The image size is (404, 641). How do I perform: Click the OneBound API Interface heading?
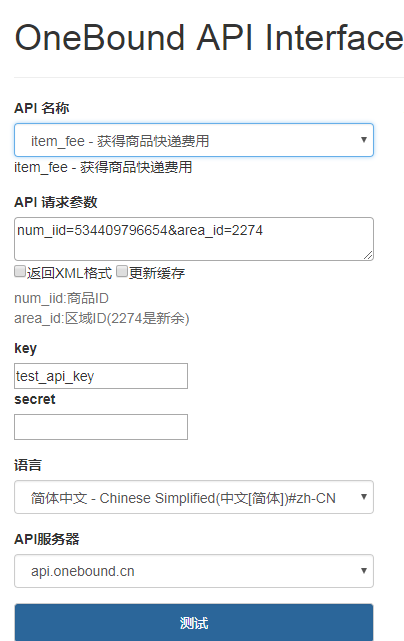pos(209,38)
